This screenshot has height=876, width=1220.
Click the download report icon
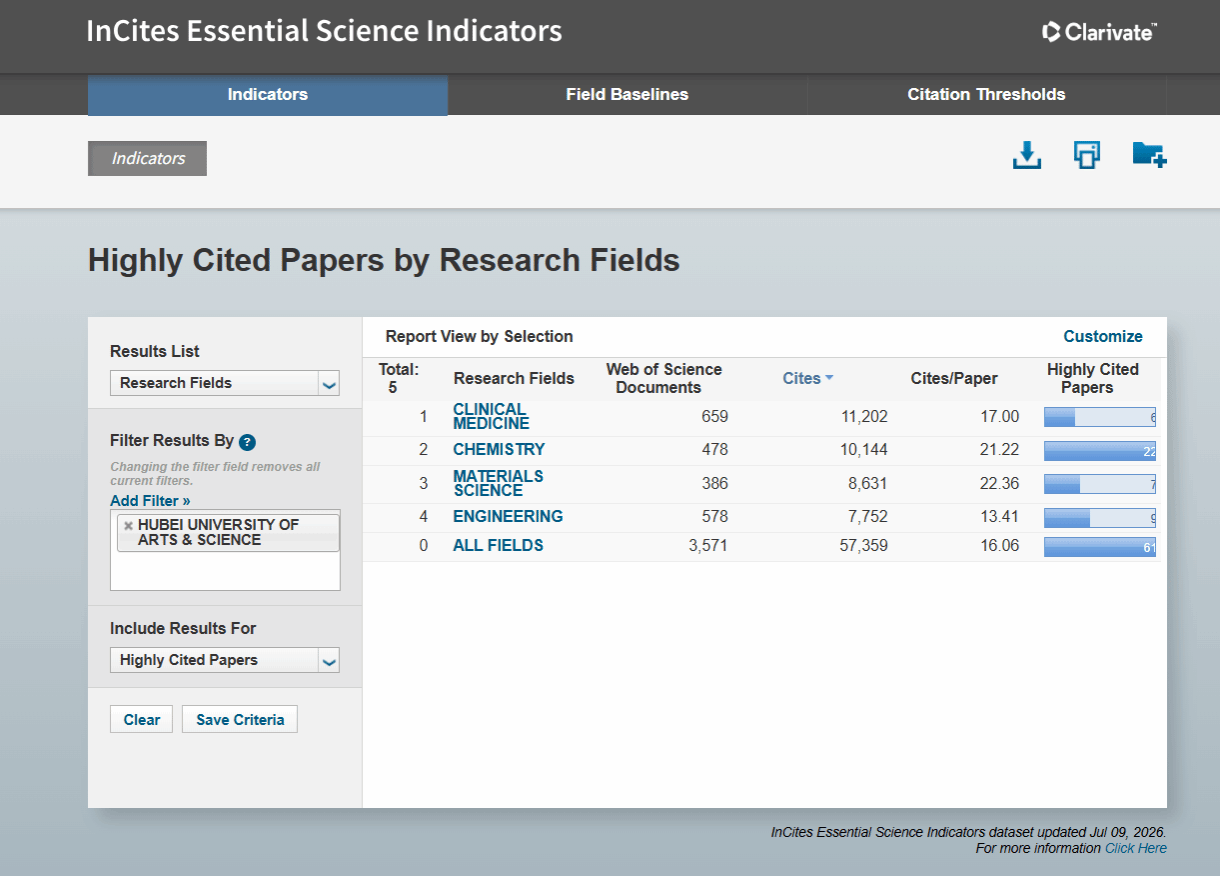point(1027,155)
